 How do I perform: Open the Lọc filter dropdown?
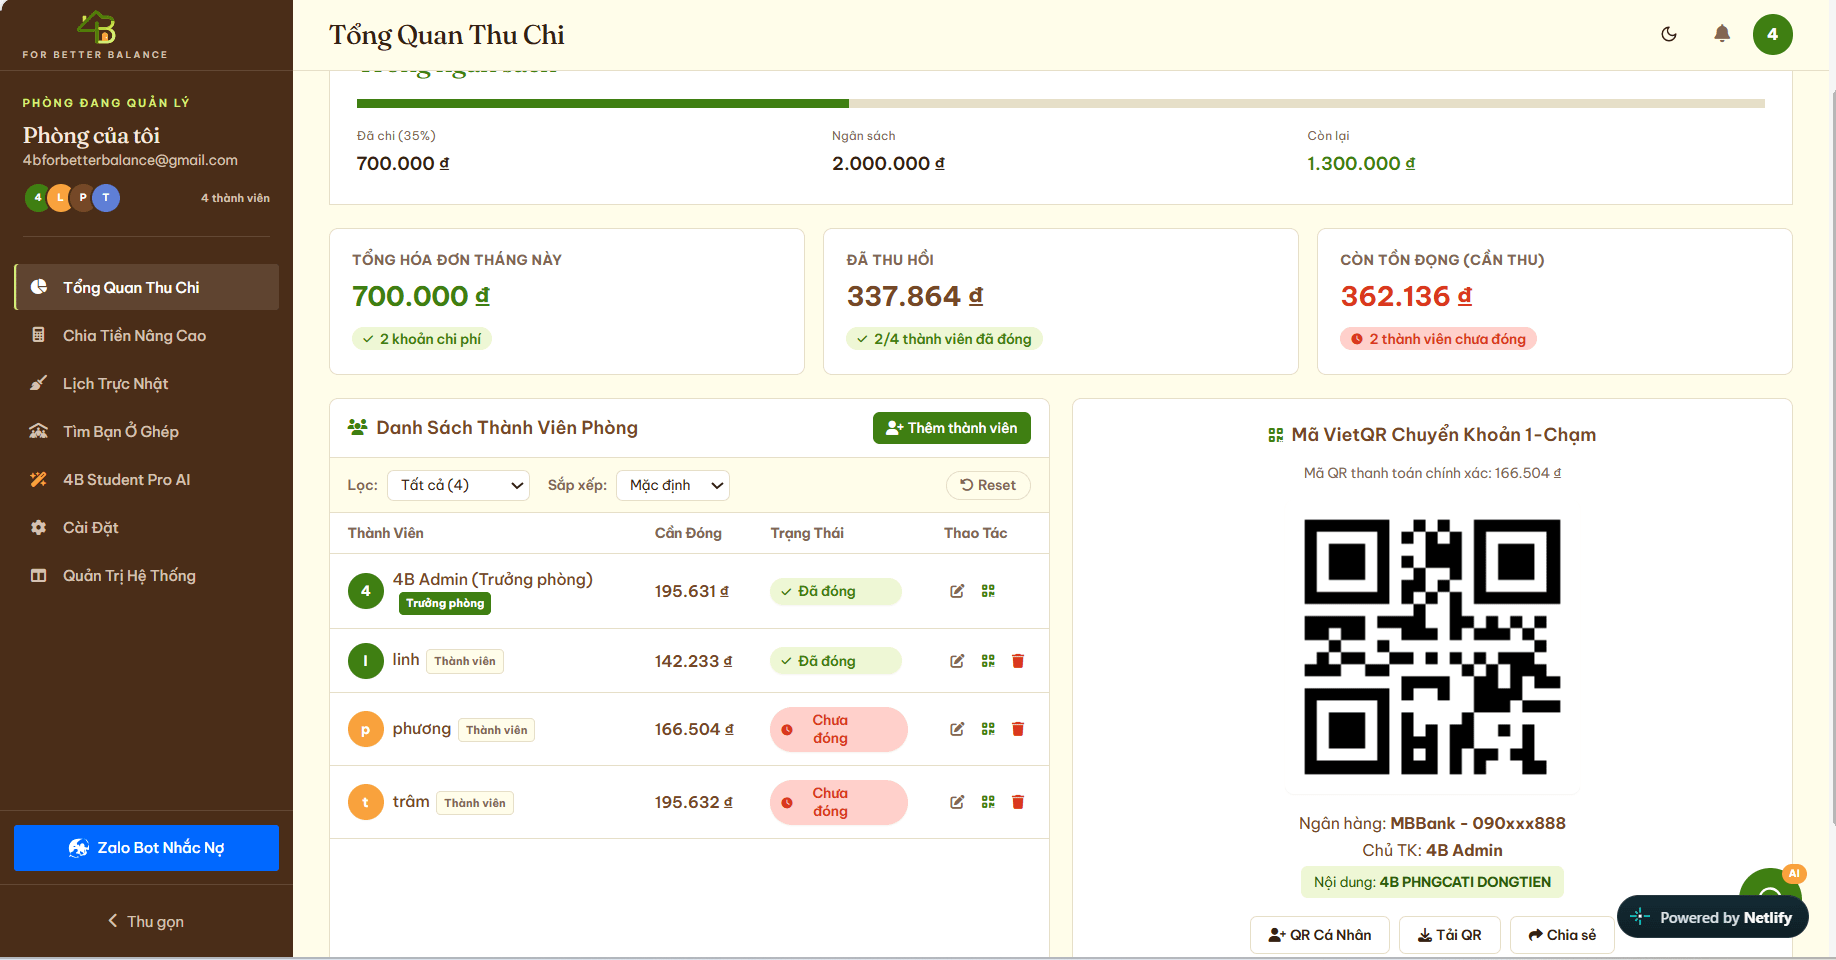(458, 485)
